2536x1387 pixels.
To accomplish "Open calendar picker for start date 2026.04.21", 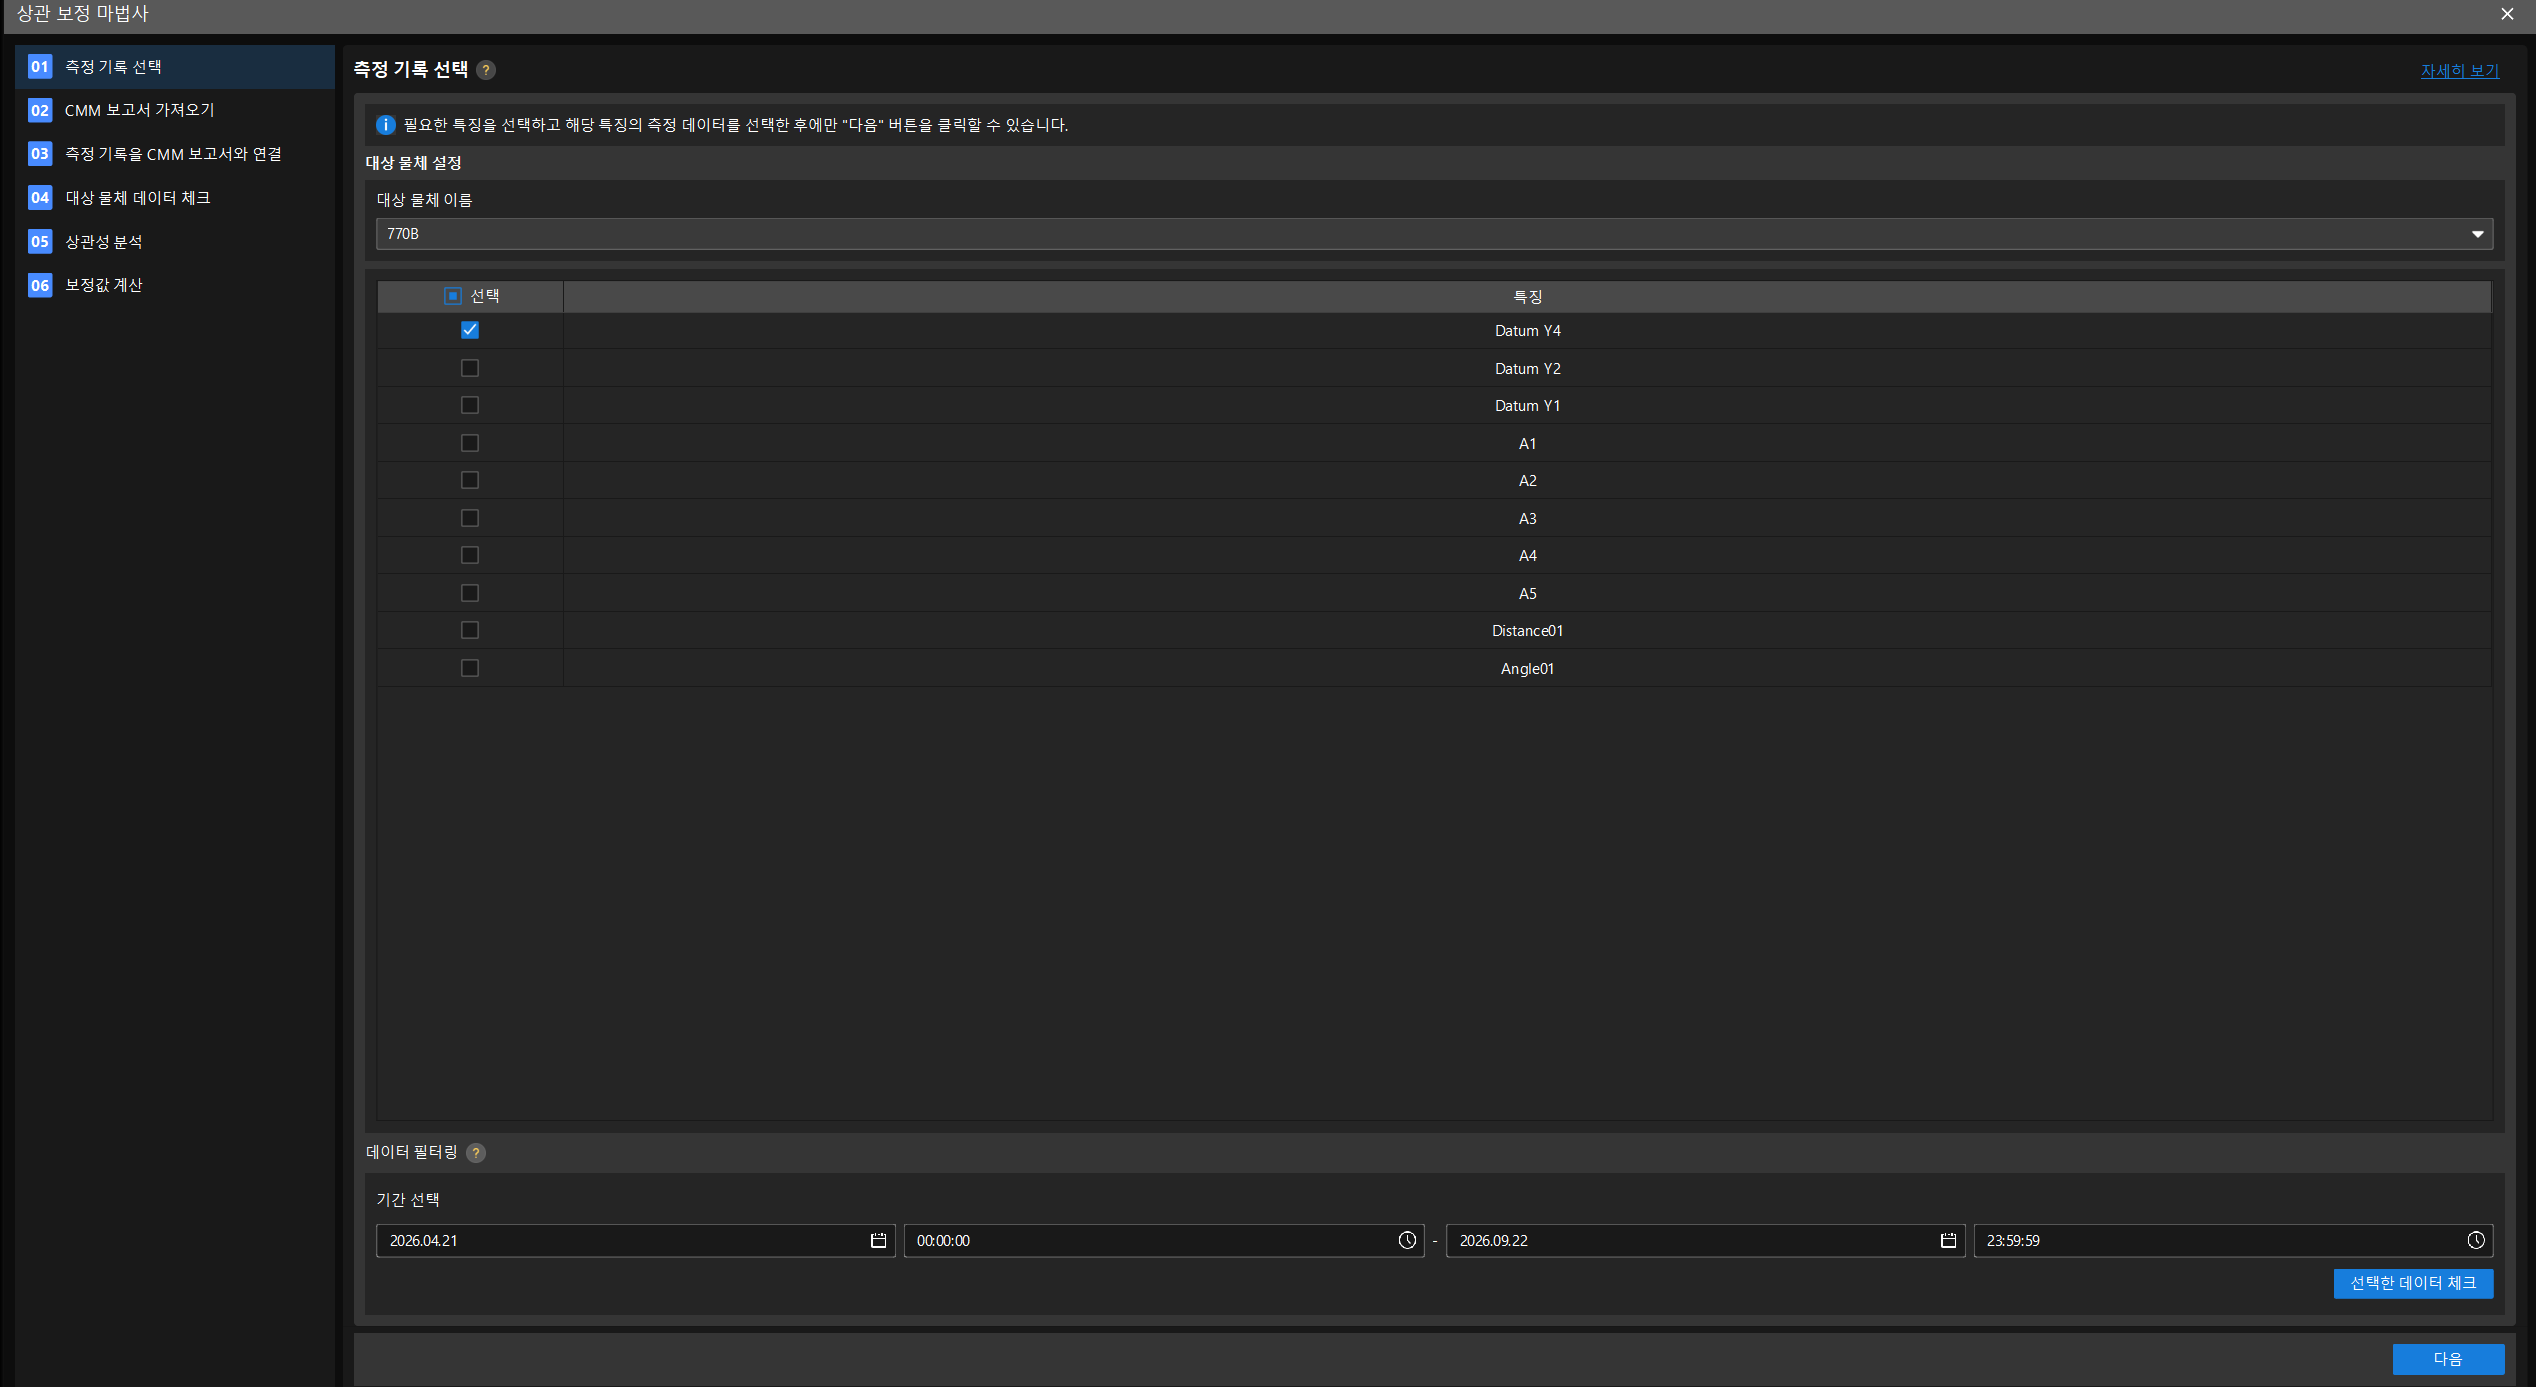I will [878, 1240].
